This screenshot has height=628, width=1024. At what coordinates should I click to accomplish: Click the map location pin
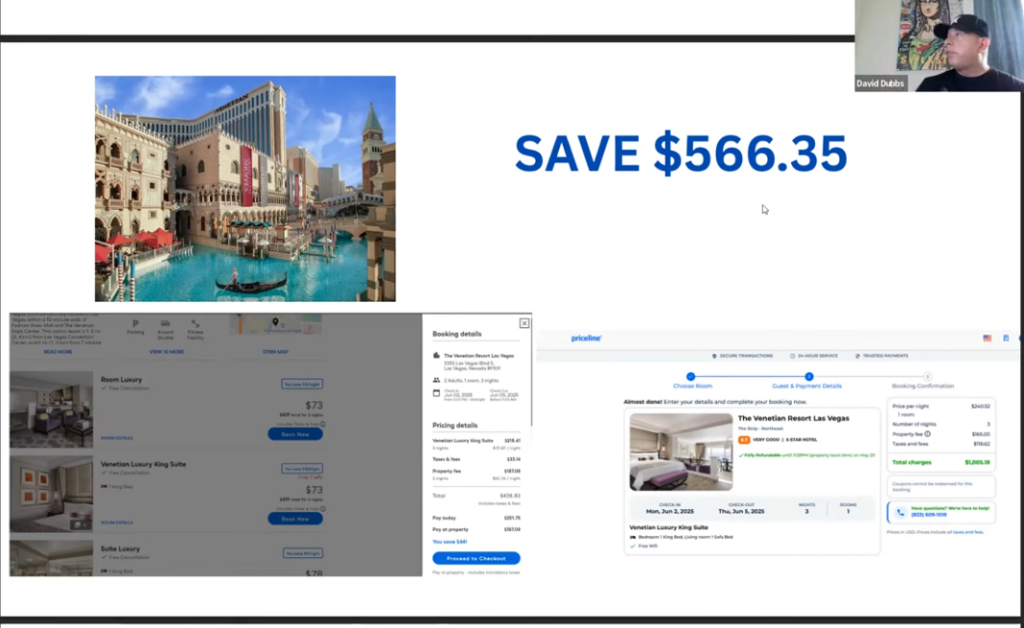[x=276, y=323]
